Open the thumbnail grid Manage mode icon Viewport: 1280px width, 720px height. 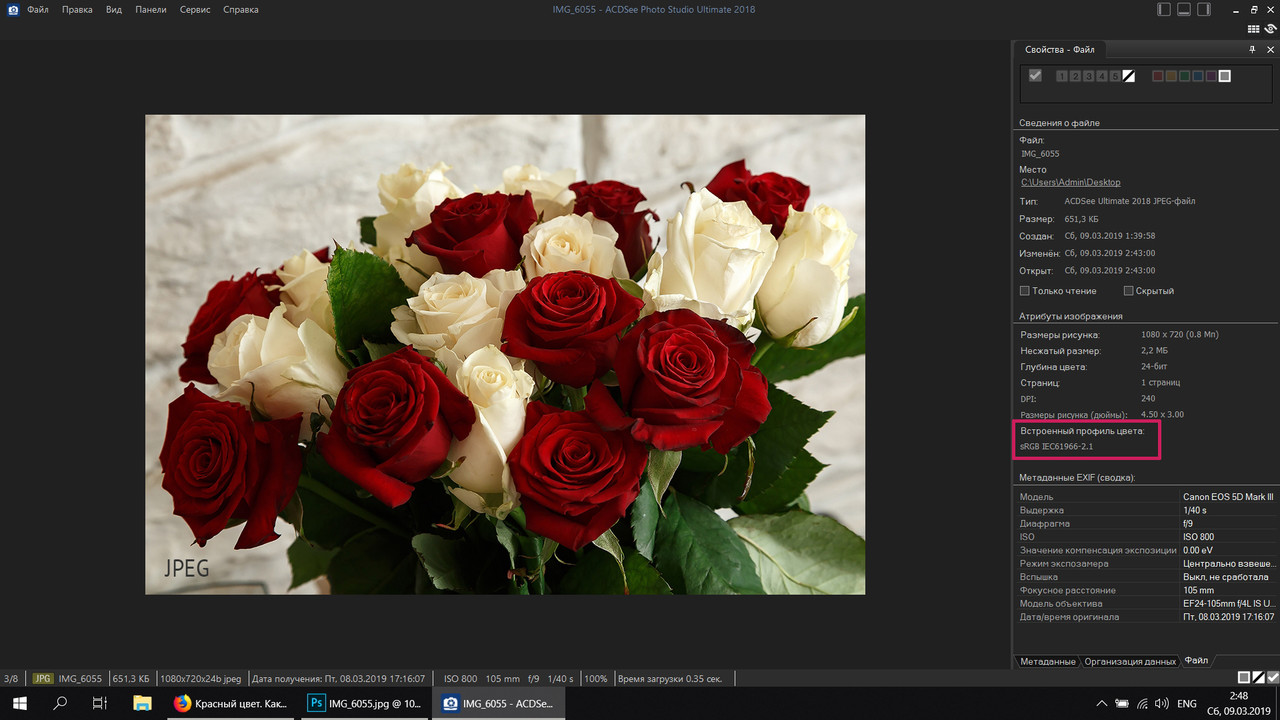pyautogui.click(x=1253, y=29)
